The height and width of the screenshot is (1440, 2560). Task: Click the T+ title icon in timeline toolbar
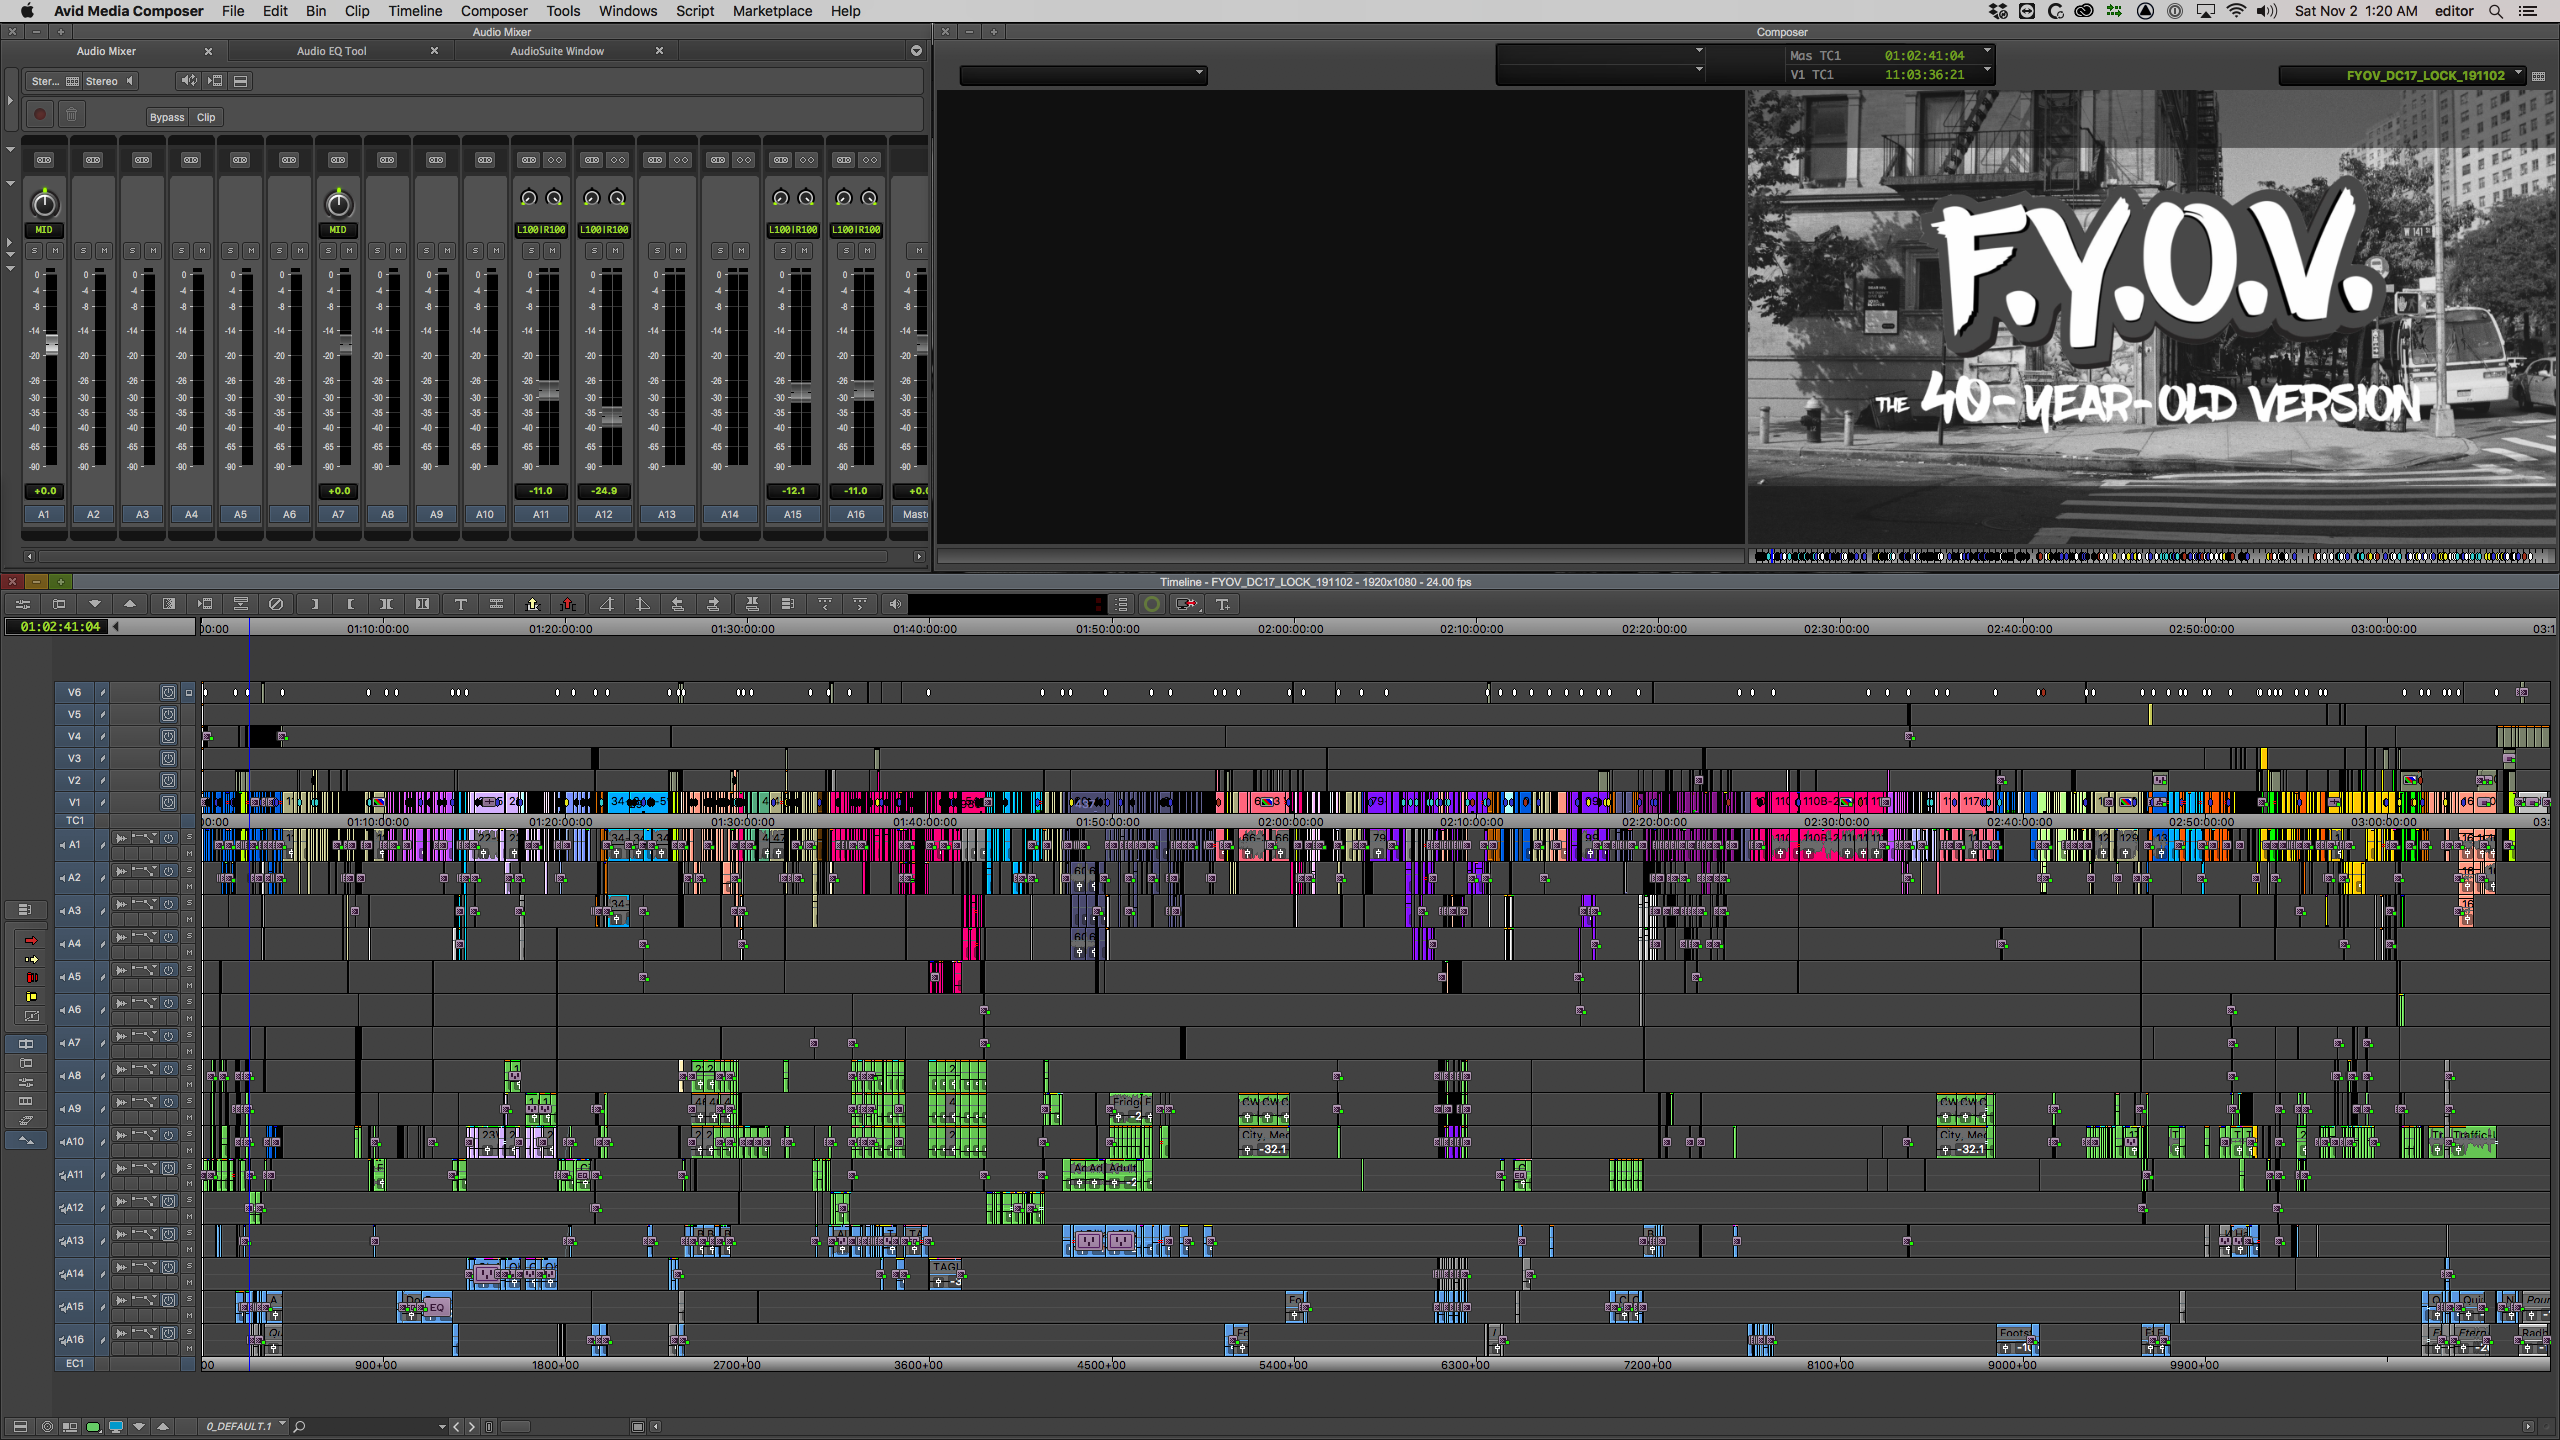coord(1223,604)
